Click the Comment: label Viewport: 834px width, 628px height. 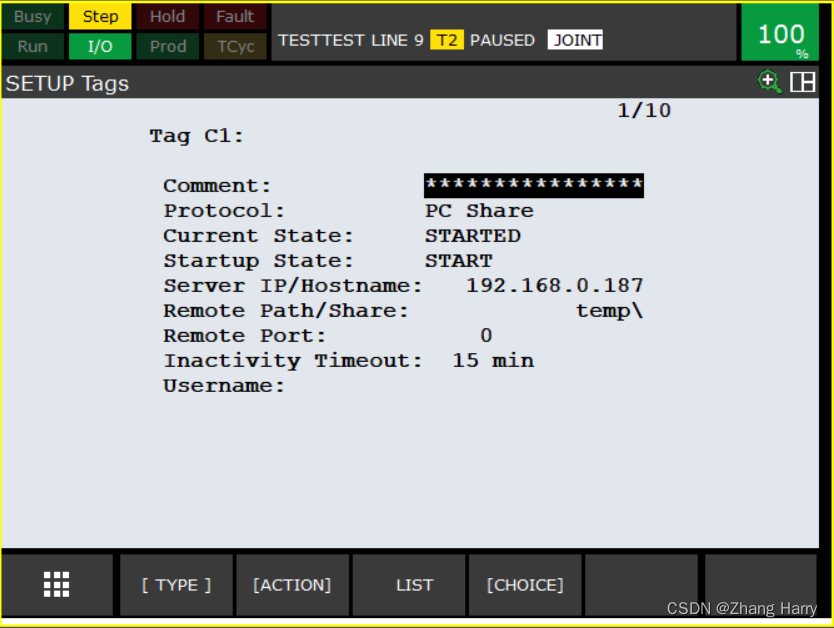217,186
